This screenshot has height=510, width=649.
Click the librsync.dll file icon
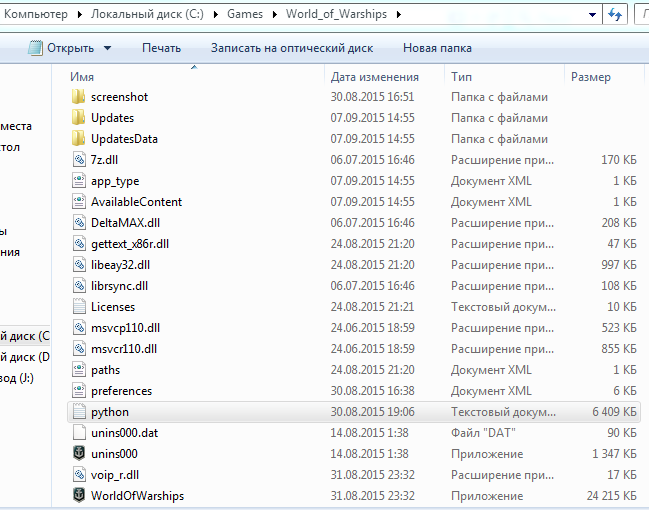pyautogui.click(x=79, y=286)
